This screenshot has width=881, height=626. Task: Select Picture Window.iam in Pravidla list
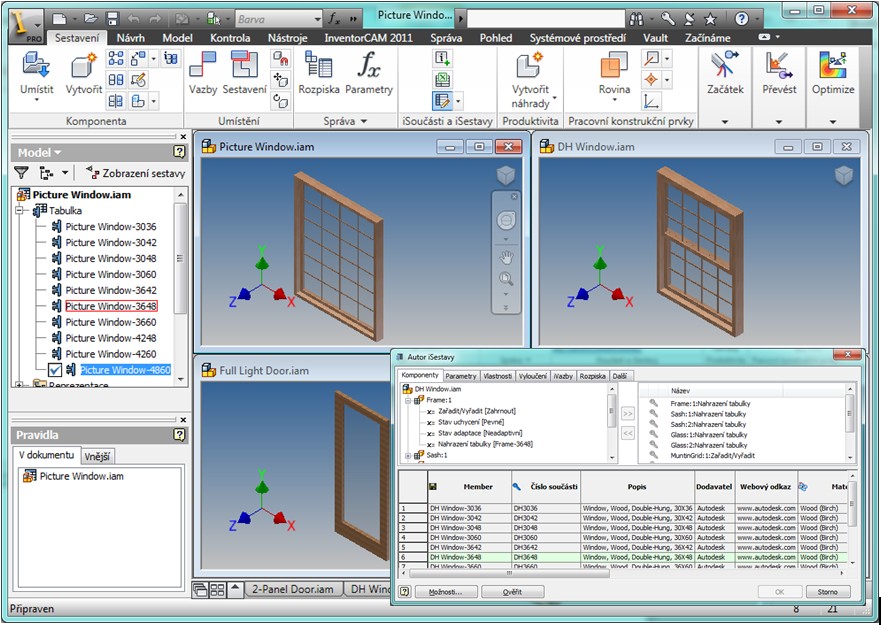coord(81,477)
